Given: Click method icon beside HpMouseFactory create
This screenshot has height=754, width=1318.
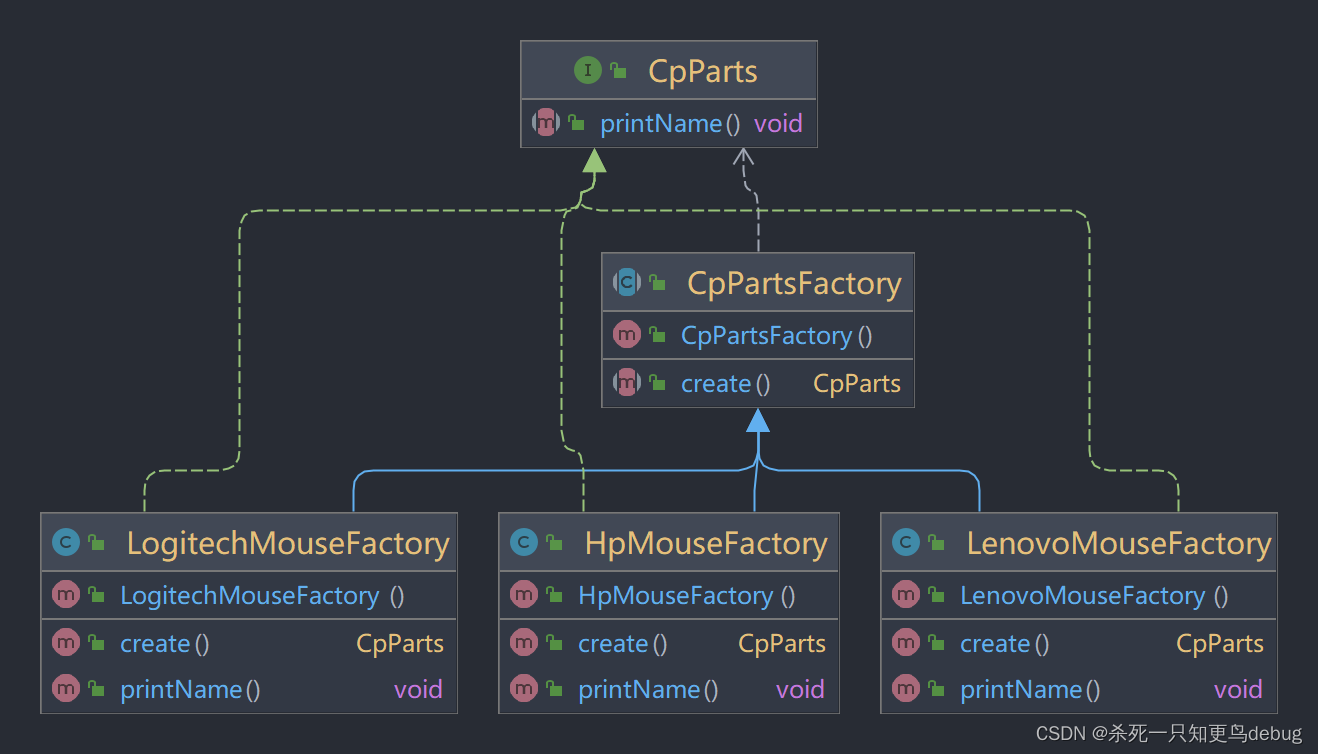Looking at the screenshot, I should (x=524, y=643).
